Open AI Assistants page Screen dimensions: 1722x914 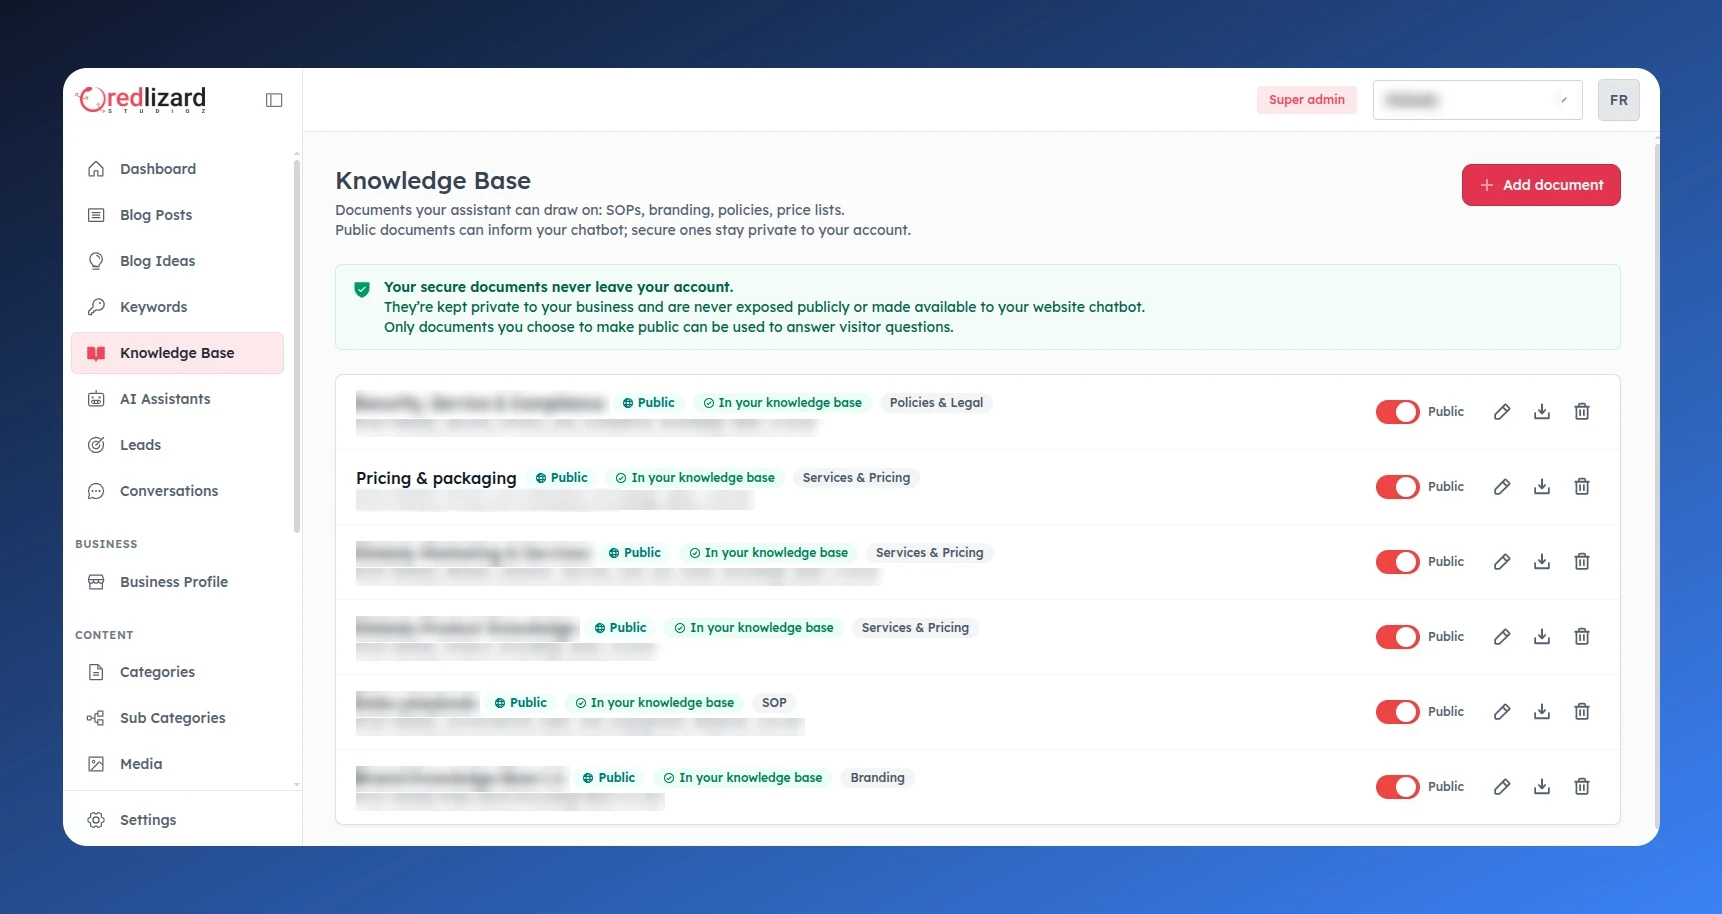pyautogui.click(x=177, y=399)
